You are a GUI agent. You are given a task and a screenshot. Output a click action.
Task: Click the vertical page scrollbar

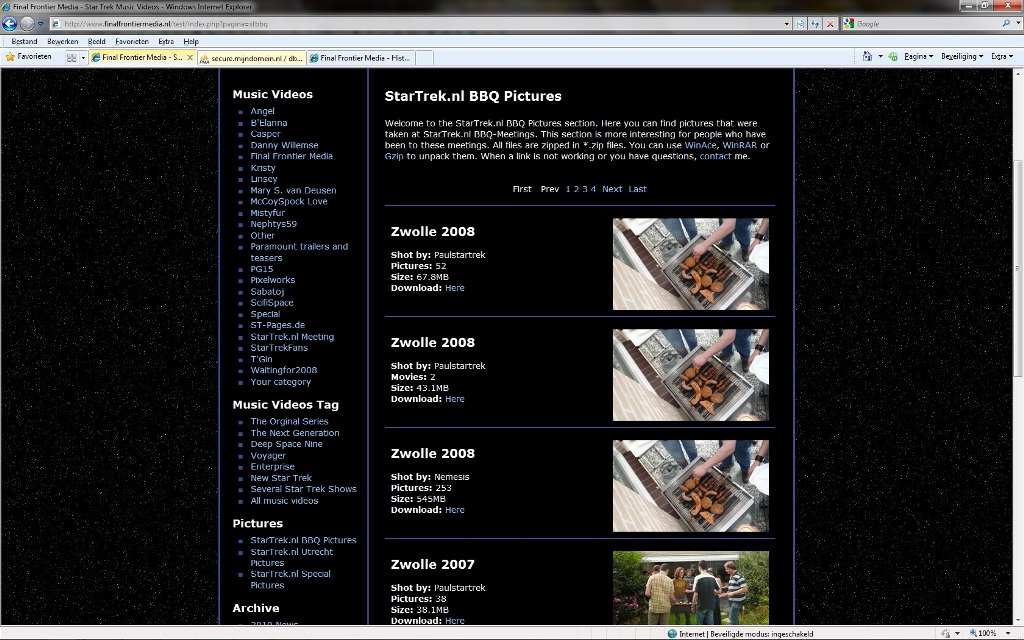(1017, 268)
